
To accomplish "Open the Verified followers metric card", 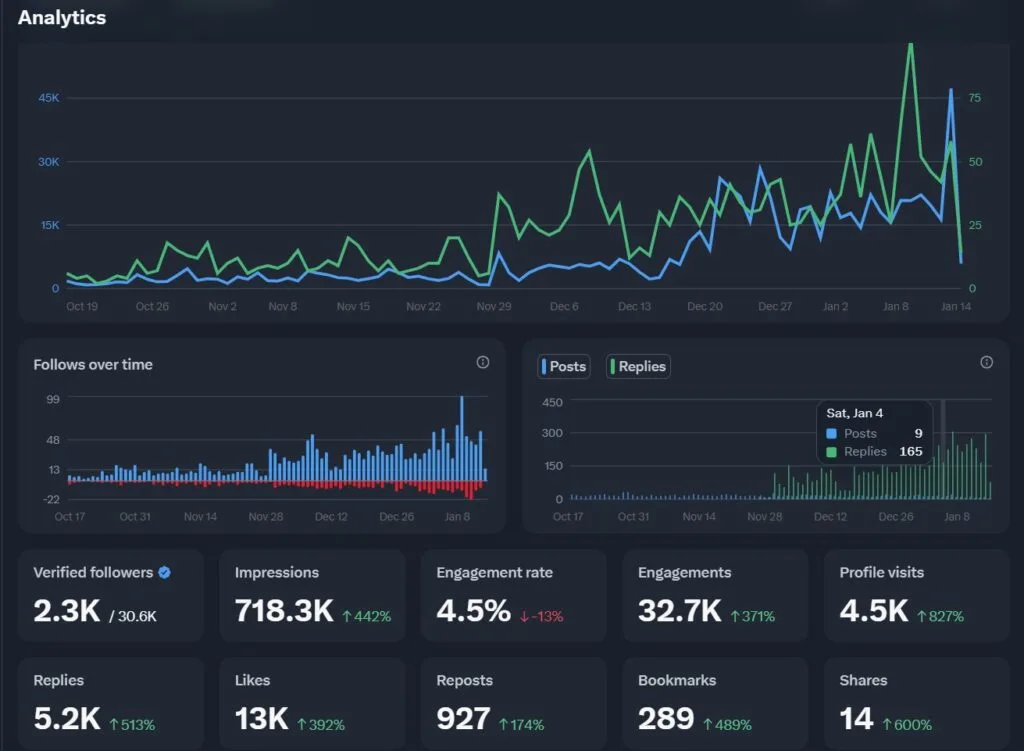I will point(110,596).
